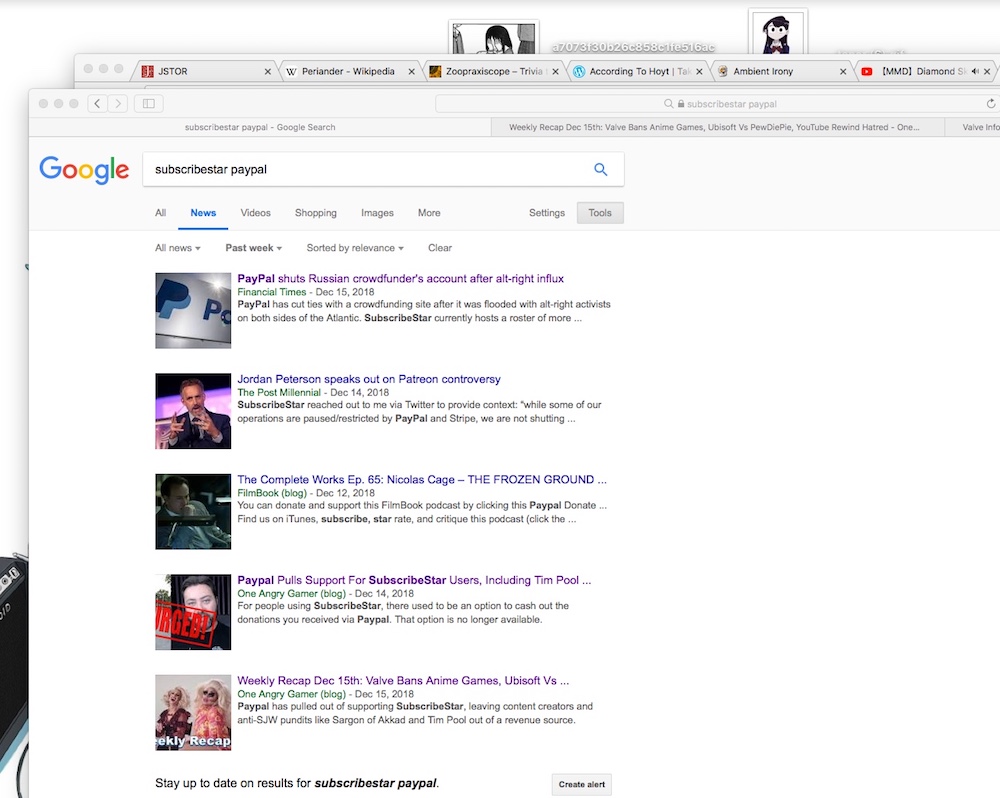Click Safari's forward arrow button

(118, 103)
